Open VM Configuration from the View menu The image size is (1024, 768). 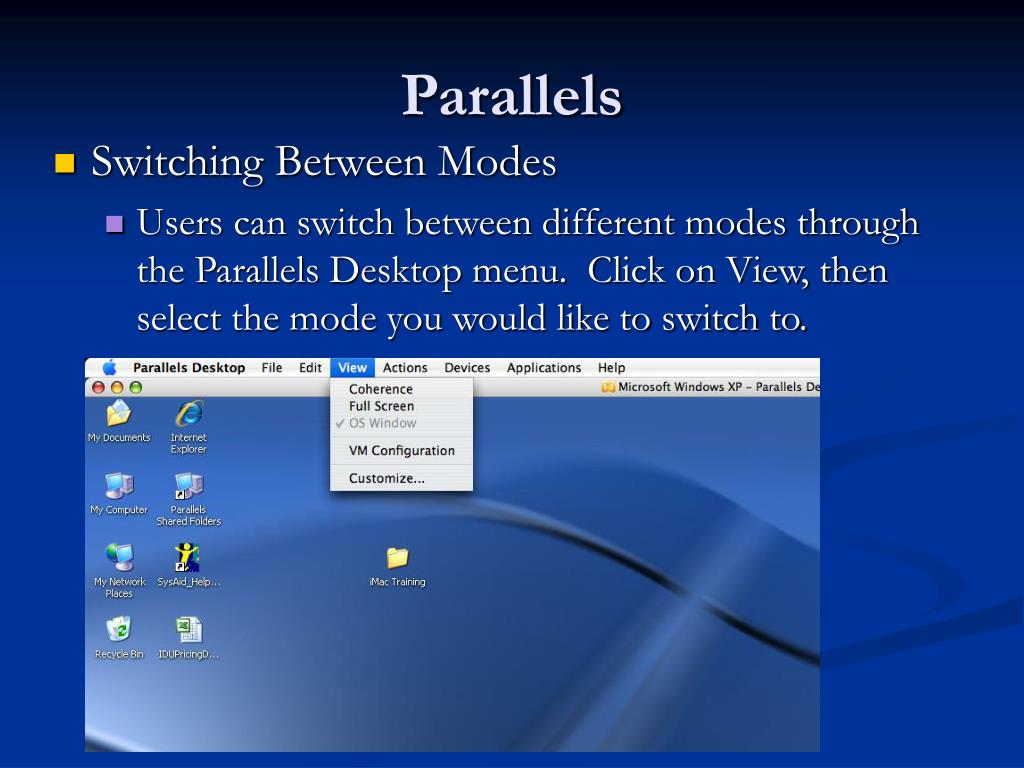[402, 450]
